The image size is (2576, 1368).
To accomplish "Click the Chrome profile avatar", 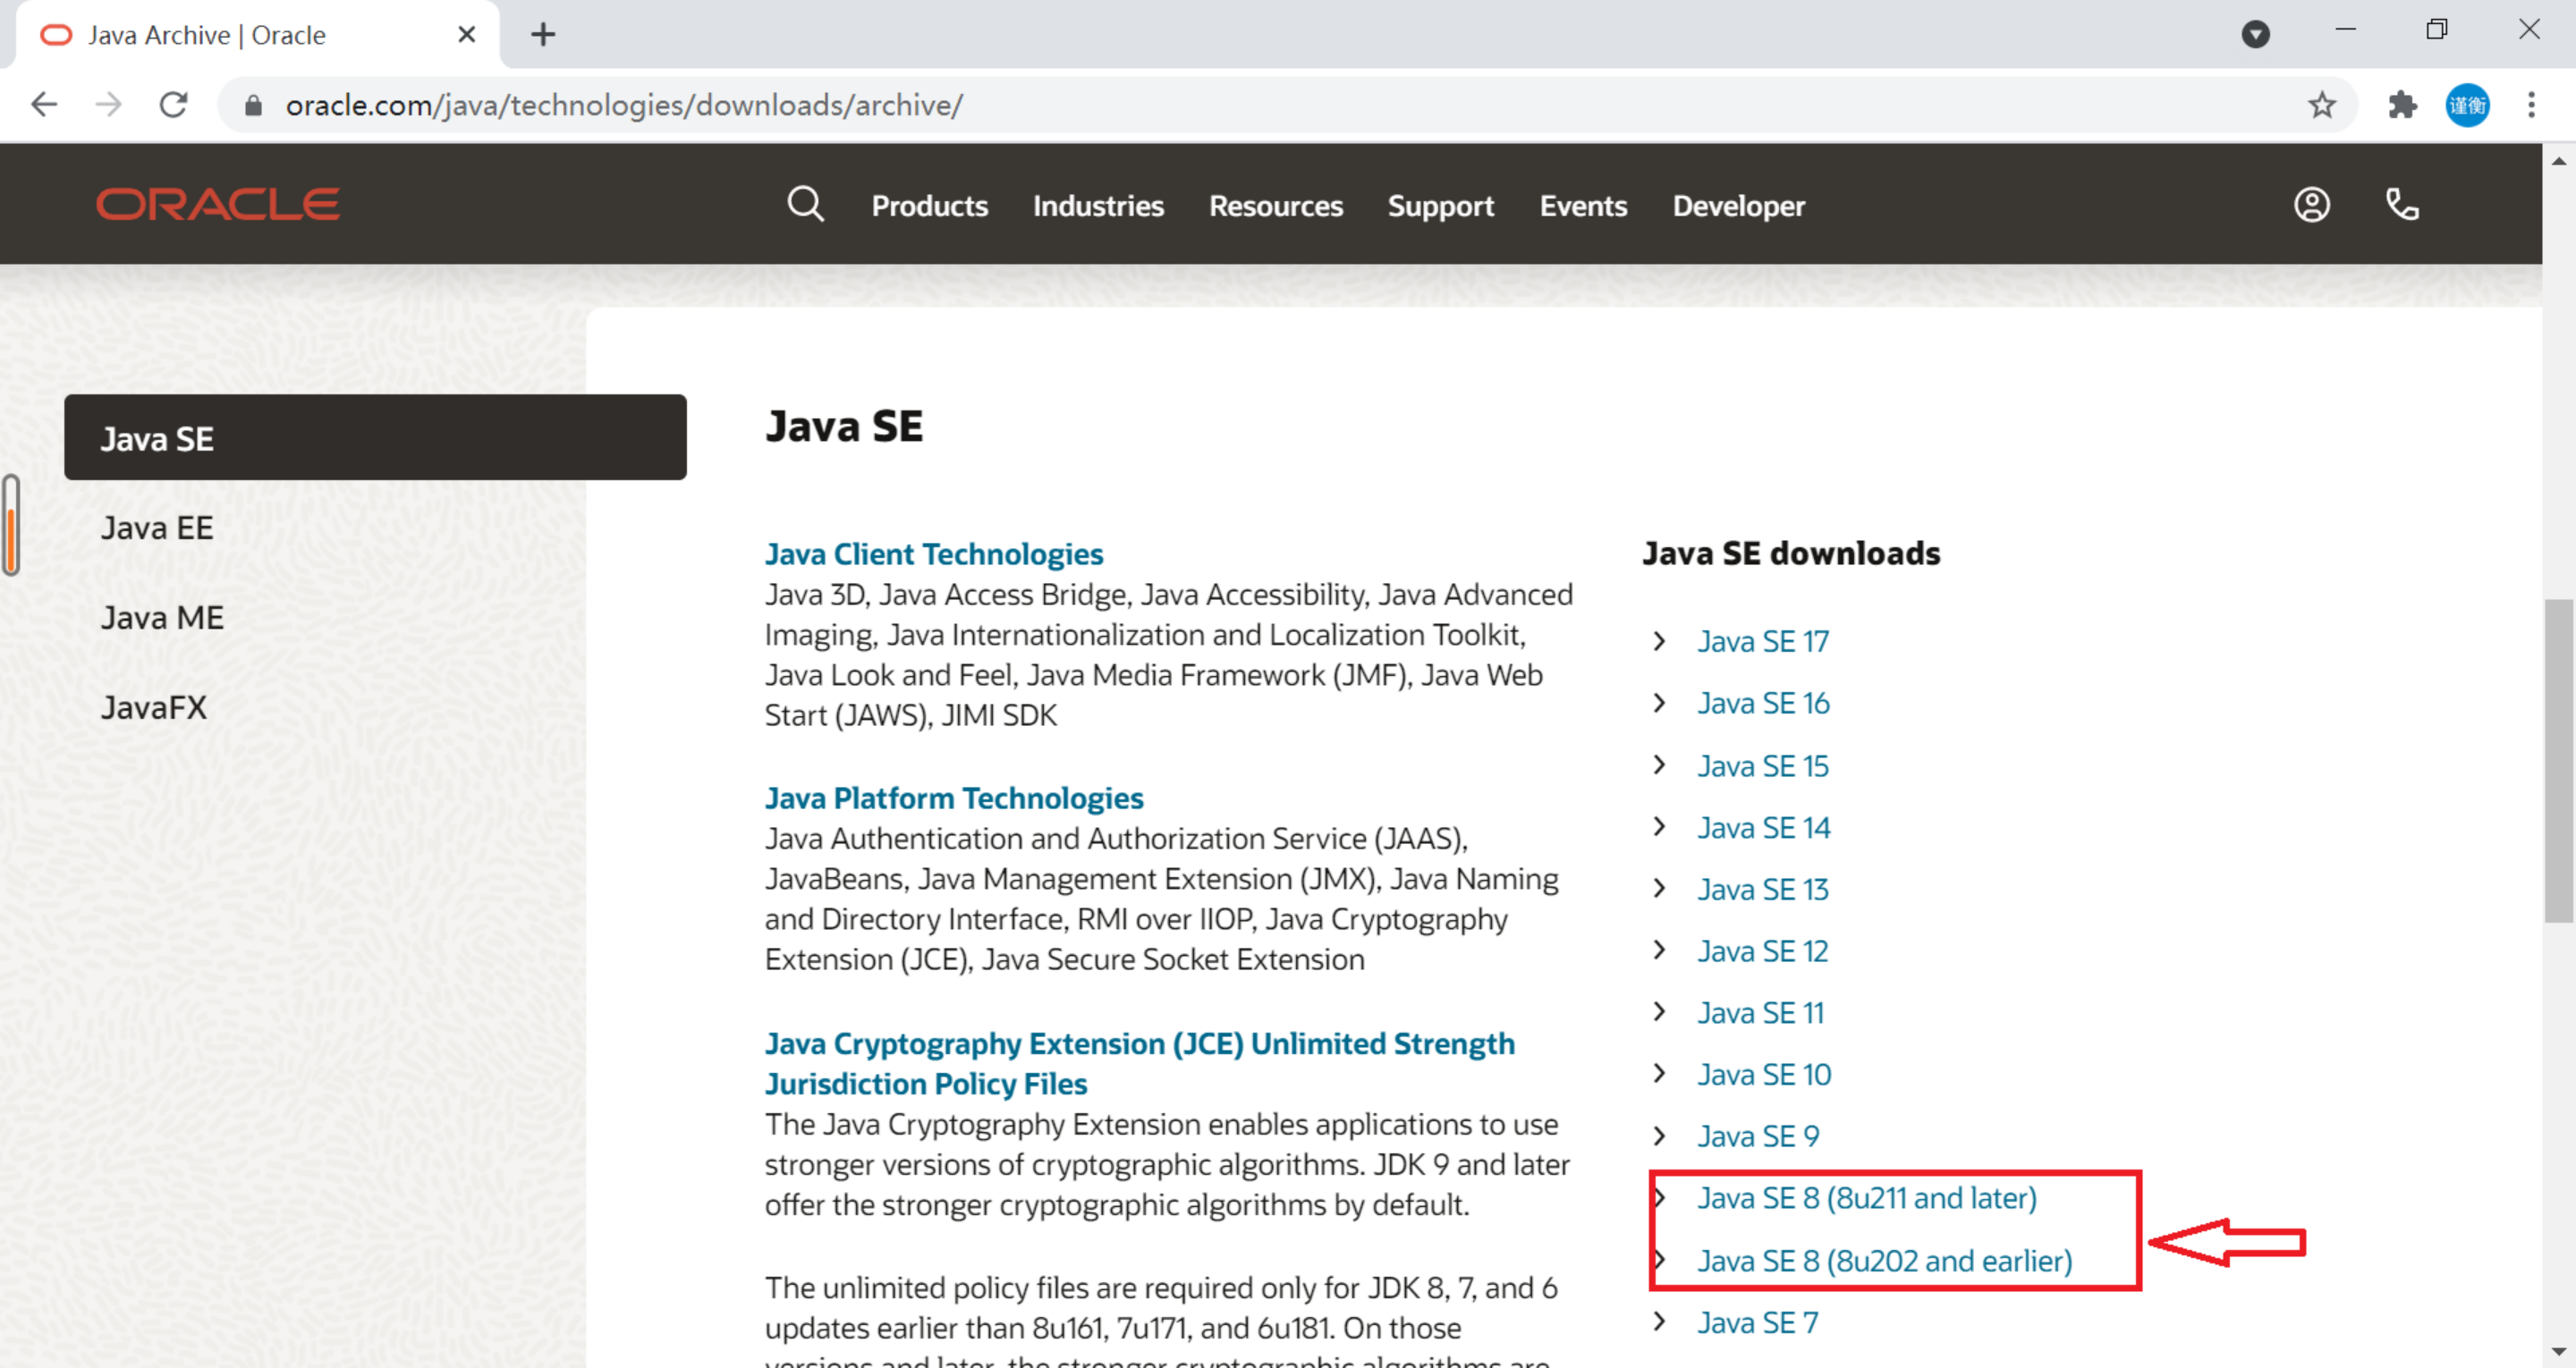I will coord(2467,105).
